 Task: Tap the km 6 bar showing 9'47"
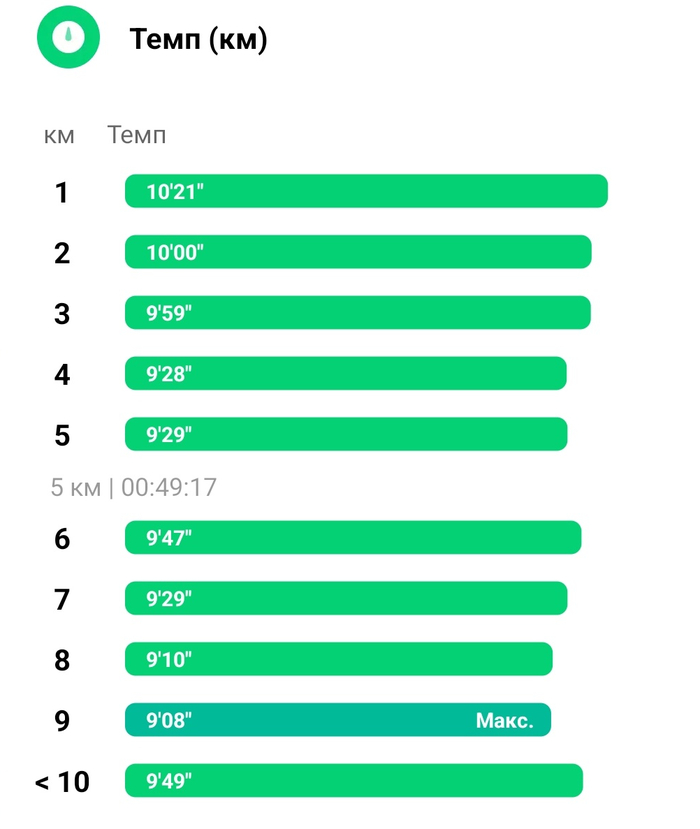coord(353,538)
